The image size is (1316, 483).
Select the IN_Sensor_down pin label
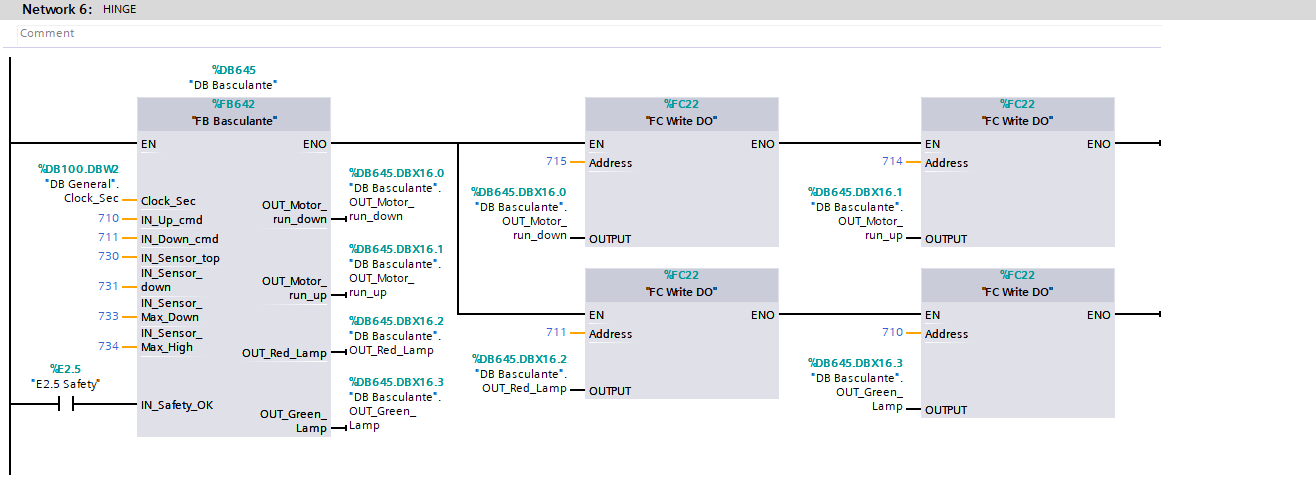[172, 280]
